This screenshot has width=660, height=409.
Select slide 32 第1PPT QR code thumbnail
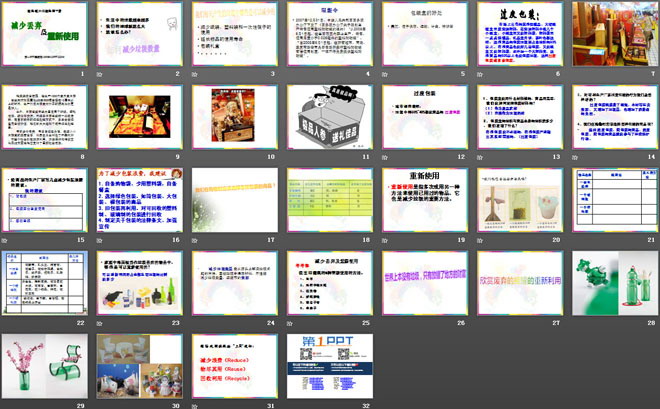330,366
